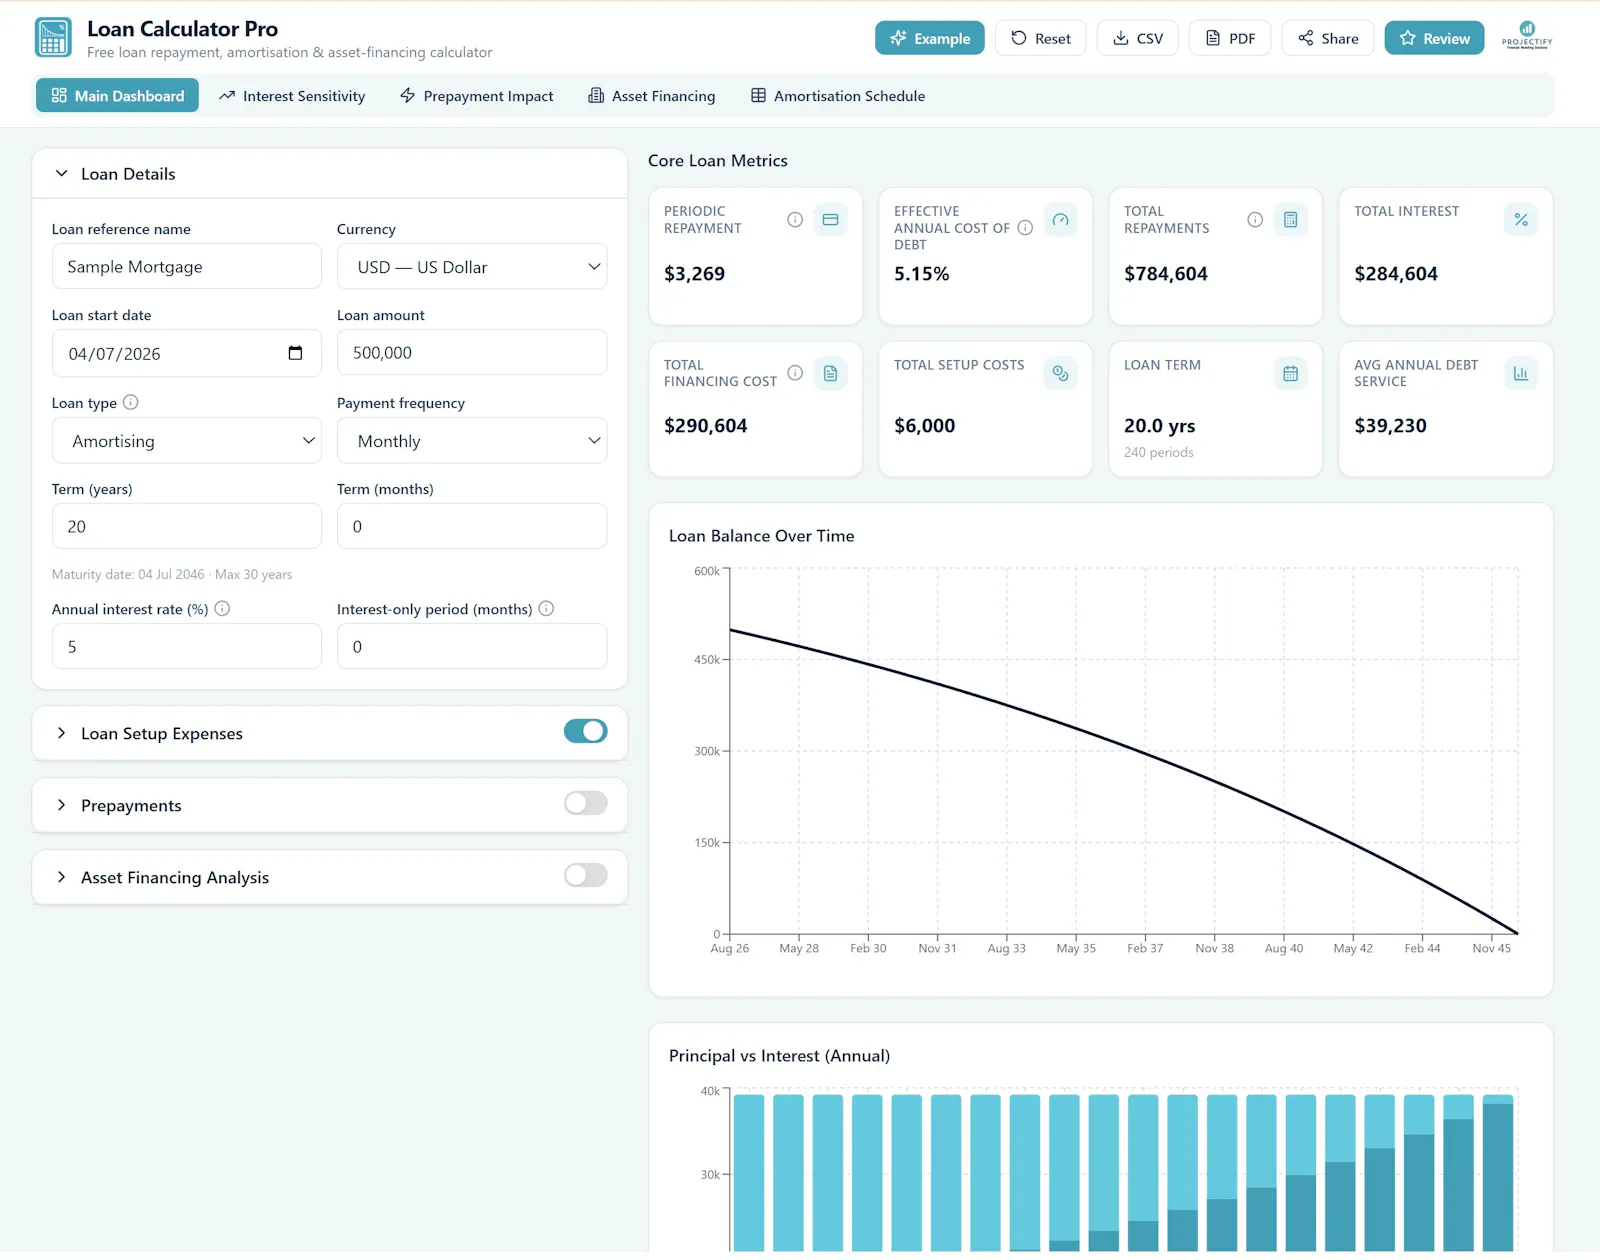Click the Effective Annual Cost info icon

tap(1025, 228)
